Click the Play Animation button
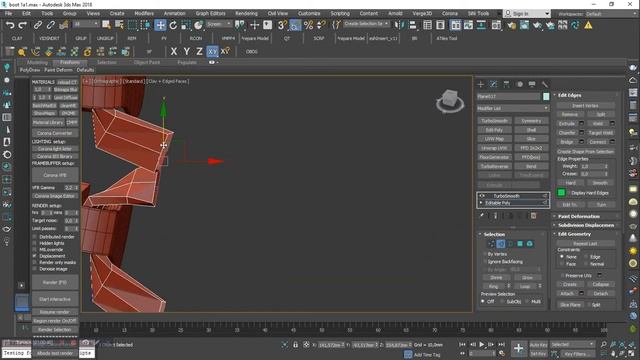The width and height of the screenshot is (640, 360). coord(482,344)
